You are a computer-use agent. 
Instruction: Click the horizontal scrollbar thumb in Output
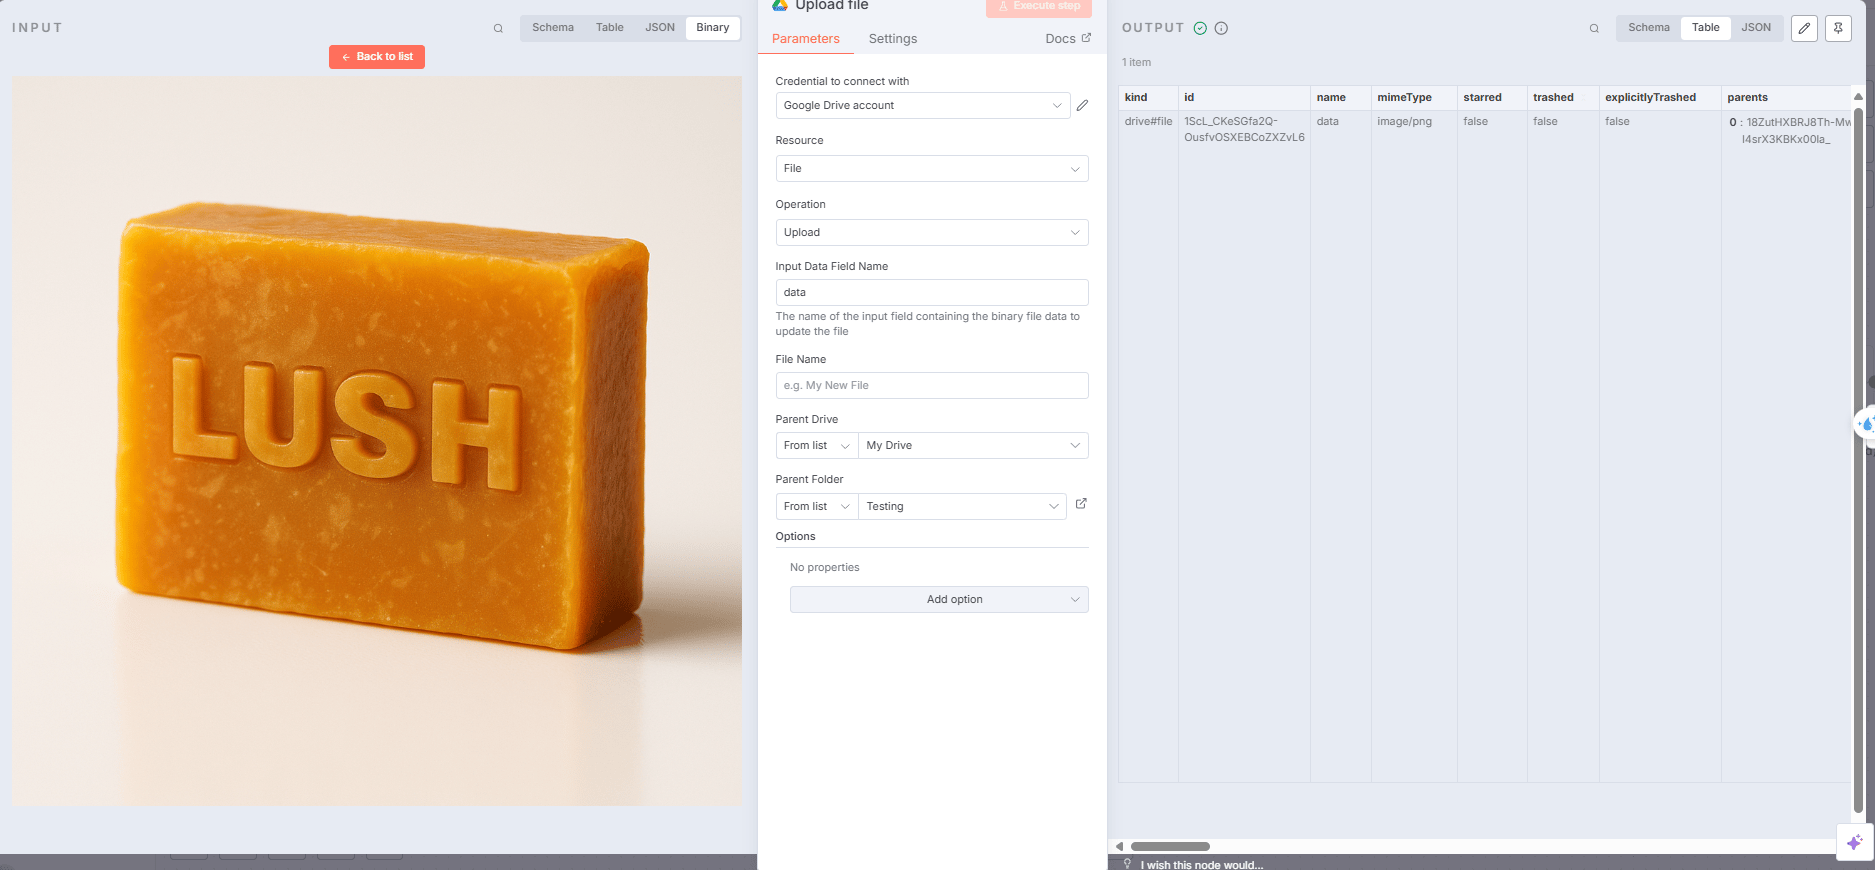1170,846
